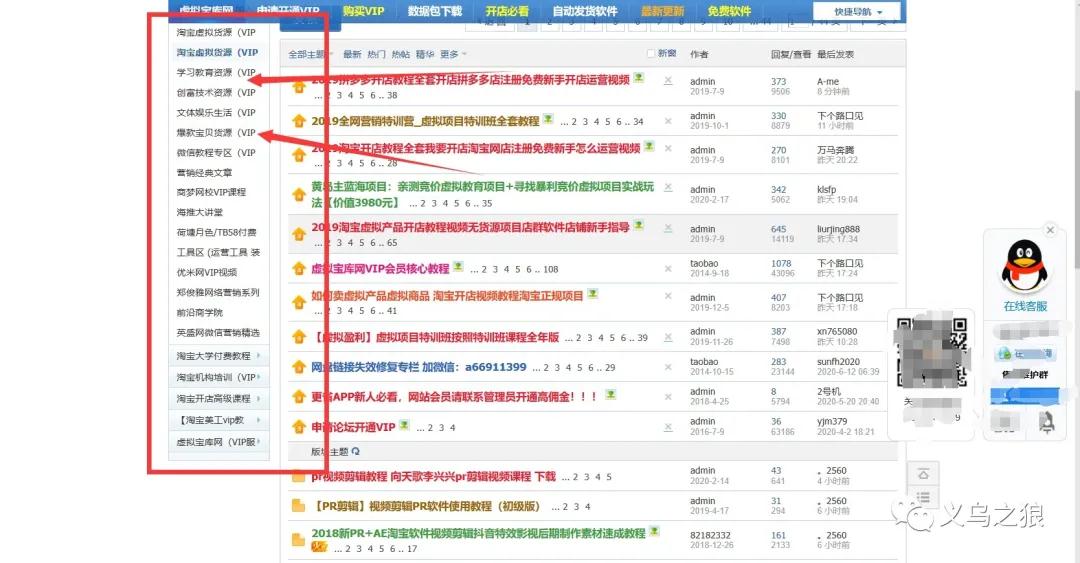Screen dimensions: 1080x563
Task: Click folder icon next to 【PR剪辑】 thread
Action: point(298,507)
